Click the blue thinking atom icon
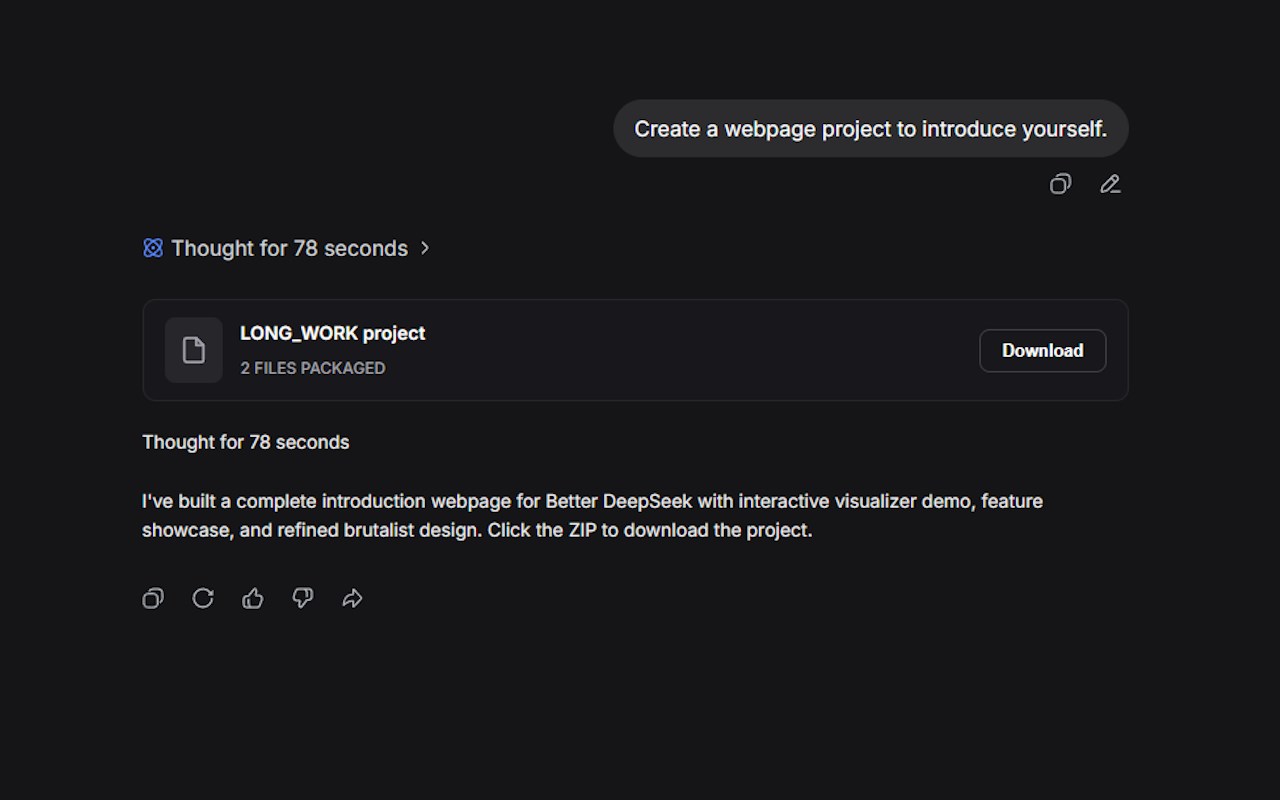 coord(153,248)
